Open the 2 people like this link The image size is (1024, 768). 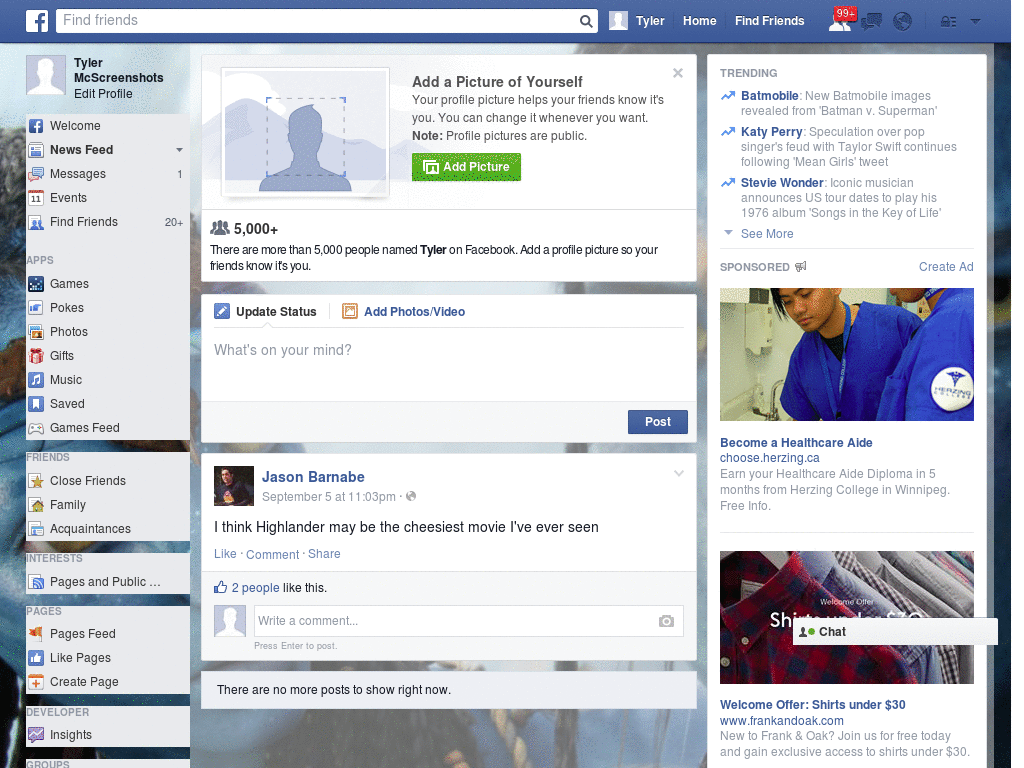(x=255, y=588)
